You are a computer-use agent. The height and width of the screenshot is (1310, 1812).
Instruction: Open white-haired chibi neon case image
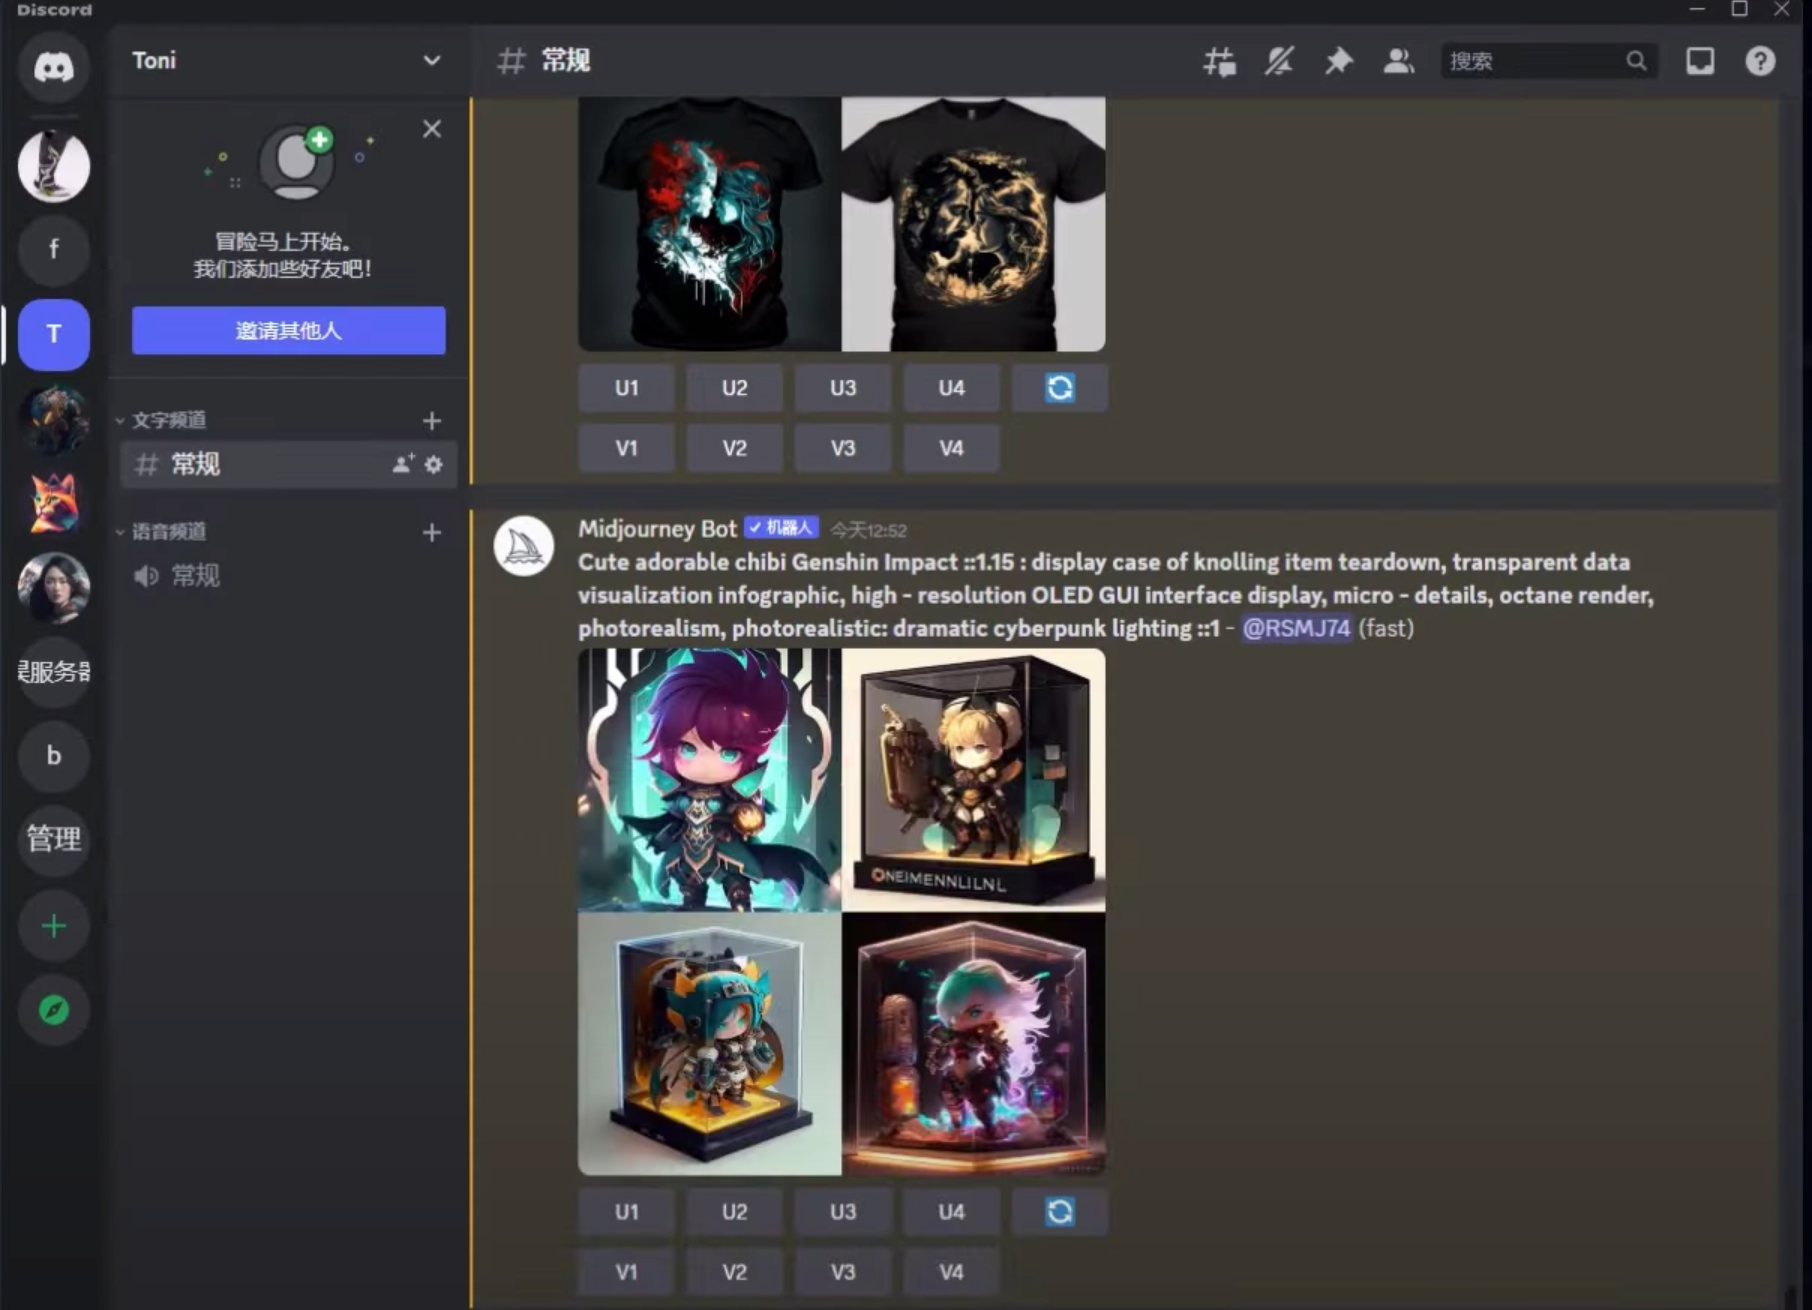point(974,1044)
